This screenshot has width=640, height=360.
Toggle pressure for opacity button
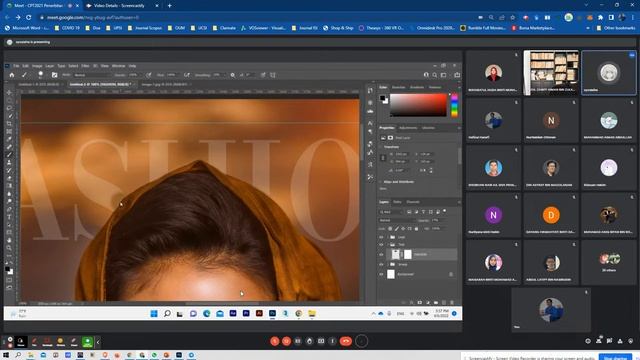click(x=149, y=75)
